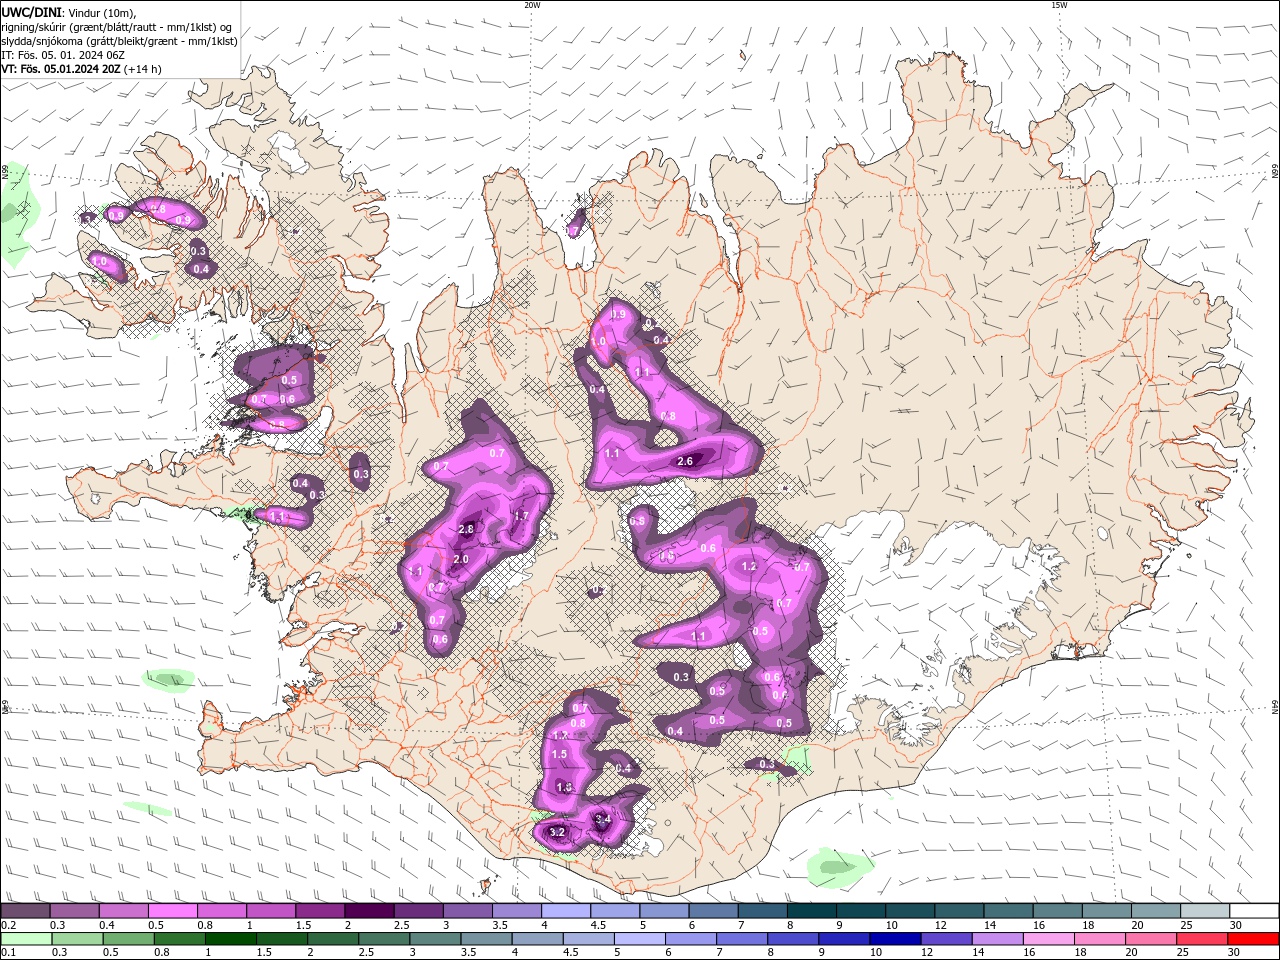Click the deep blue lower swatch between 10 and 12

pyautogui.click(x=895, y=939)
